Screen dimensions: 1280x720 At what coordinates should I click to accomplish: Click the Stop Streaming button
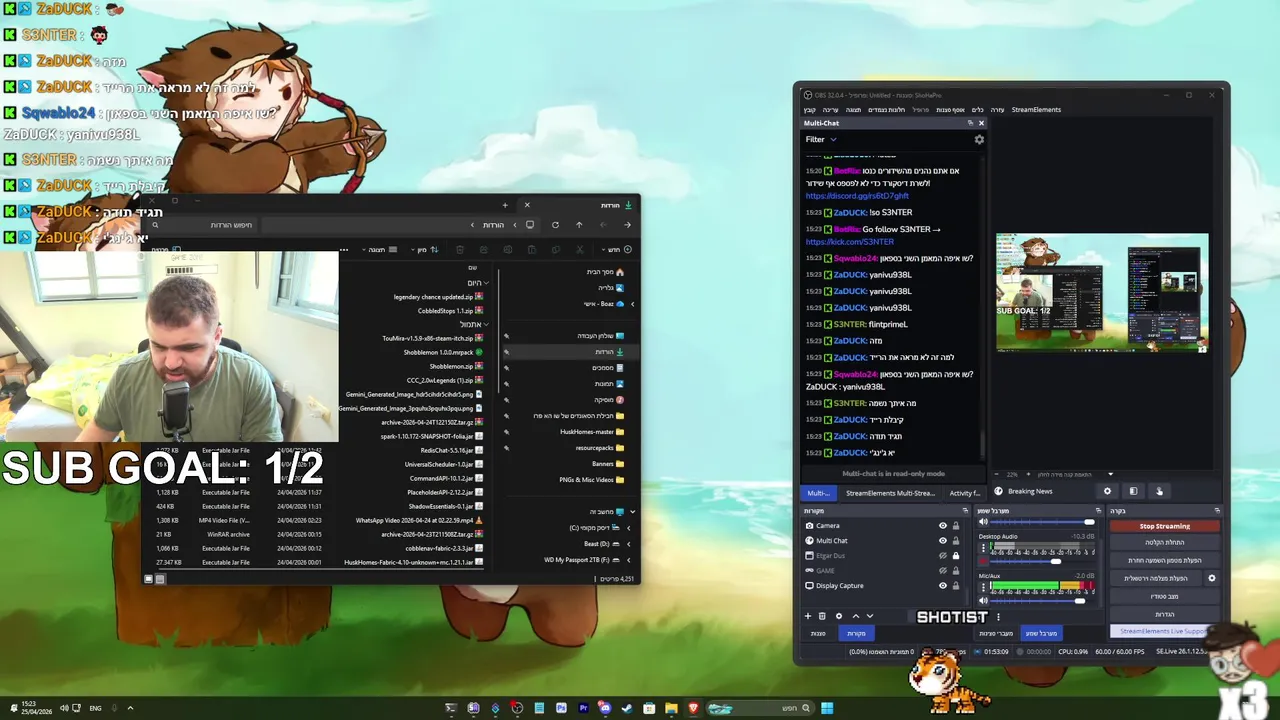(x=1165, y=526)
